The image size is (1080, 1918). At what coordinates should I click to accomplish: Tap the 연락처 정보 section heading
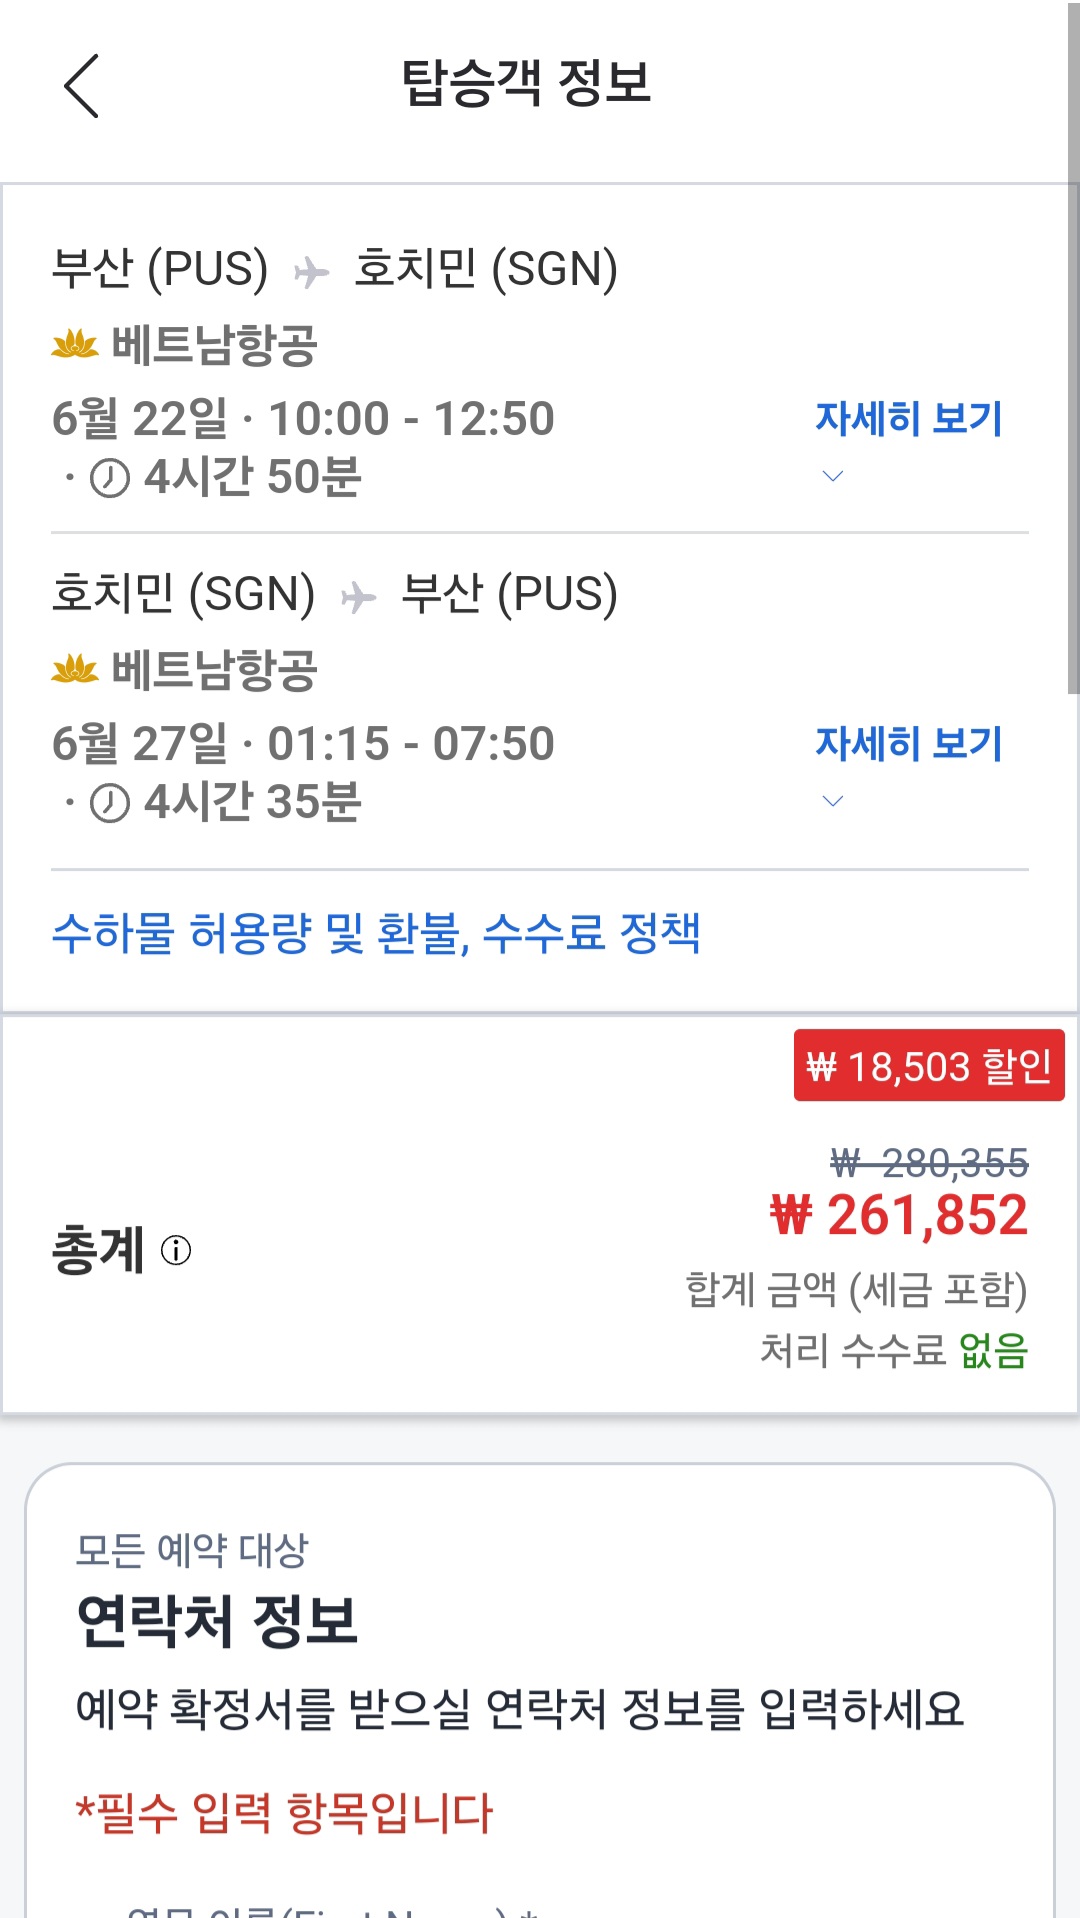pos(217,1620)
